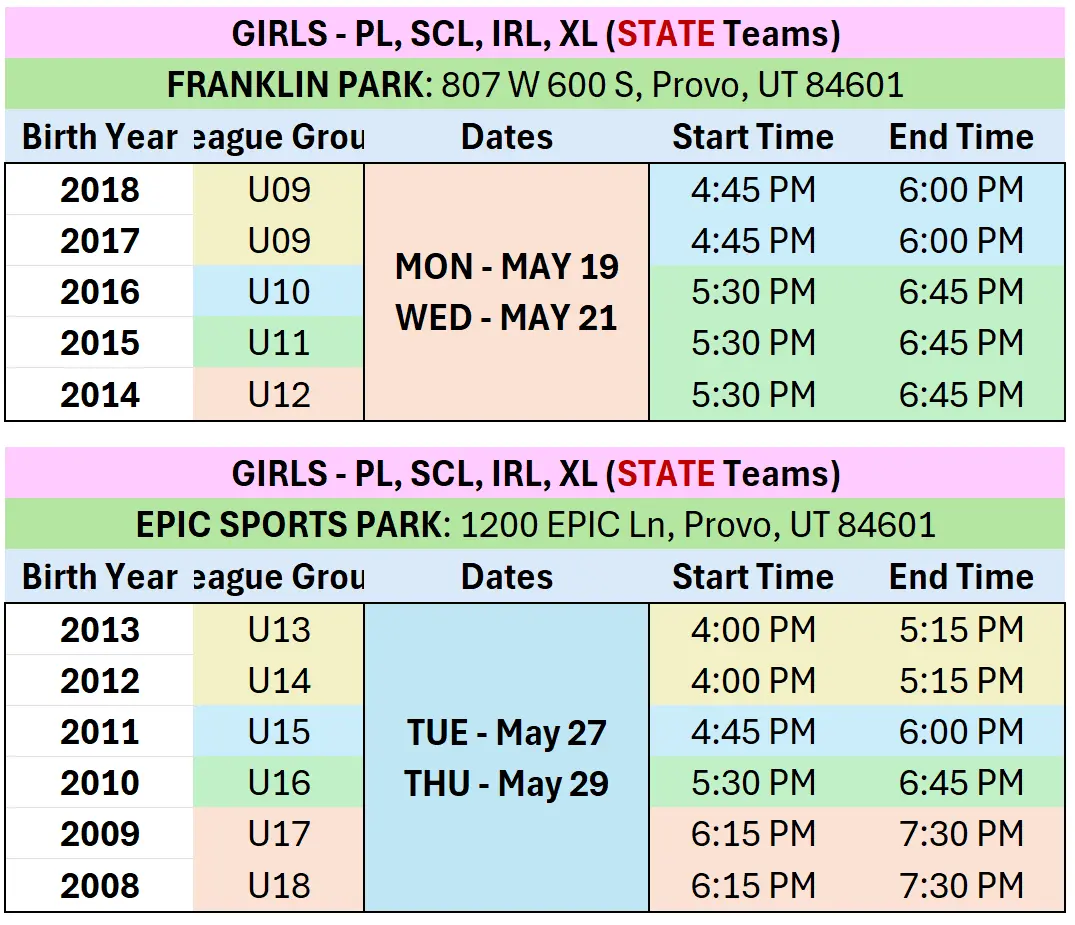The height and width of the screenshot is (925, 1075).
Task: Click the 2018 birth year cell
Action: click(x=99, y=190)
